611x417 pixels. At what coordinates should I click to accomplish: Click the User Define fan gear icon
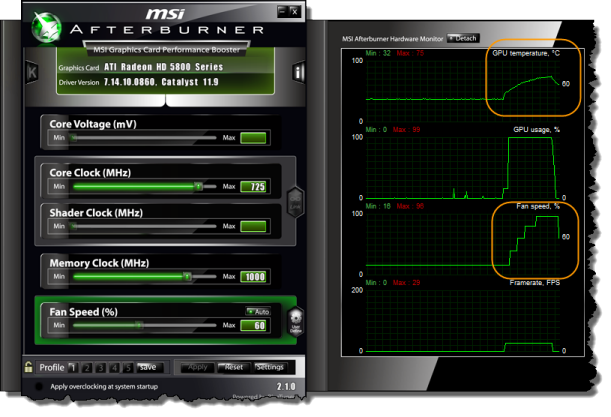(296, 322)
